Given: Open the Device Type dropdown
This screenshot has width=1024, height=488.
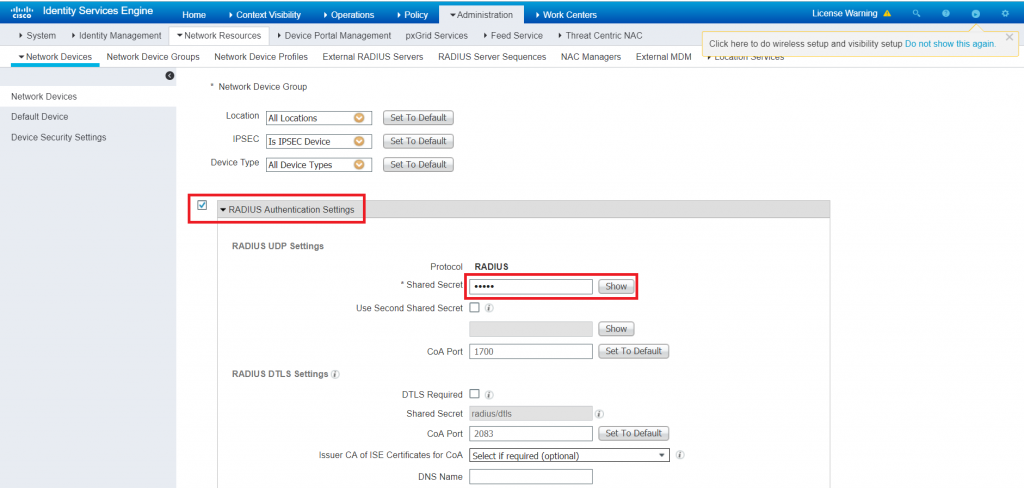Looking at the screenshot, I should coord(318,165).
